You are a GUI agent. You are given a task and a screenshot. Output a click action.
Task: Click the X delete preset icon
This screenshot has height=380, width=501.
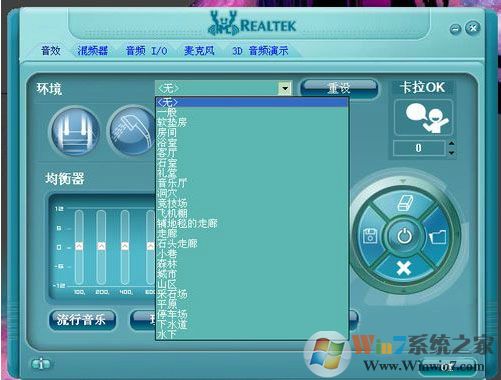click(x=404, y=268)
